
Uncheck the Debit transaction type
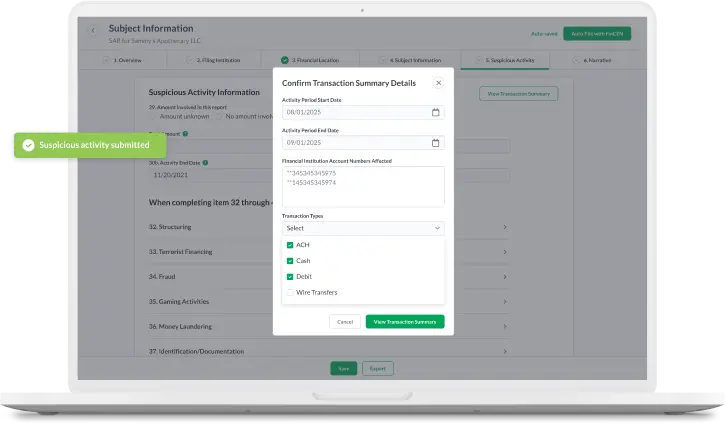coord(290,277)
